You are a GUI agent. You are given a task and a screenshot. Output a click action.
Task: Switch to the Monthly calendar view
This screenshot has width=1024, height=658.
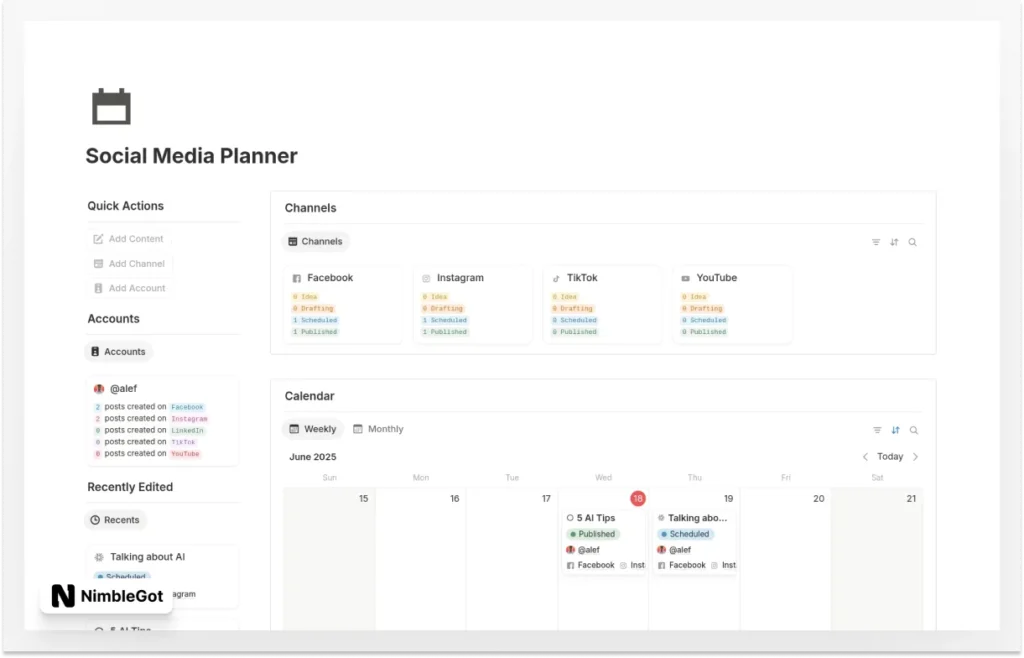(378, 429)
